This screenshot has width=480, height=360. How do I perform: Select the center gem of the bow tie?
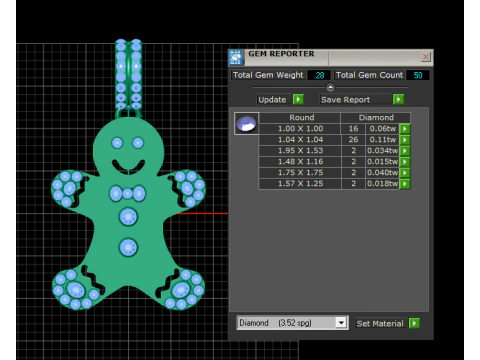(x=128, y=194)
